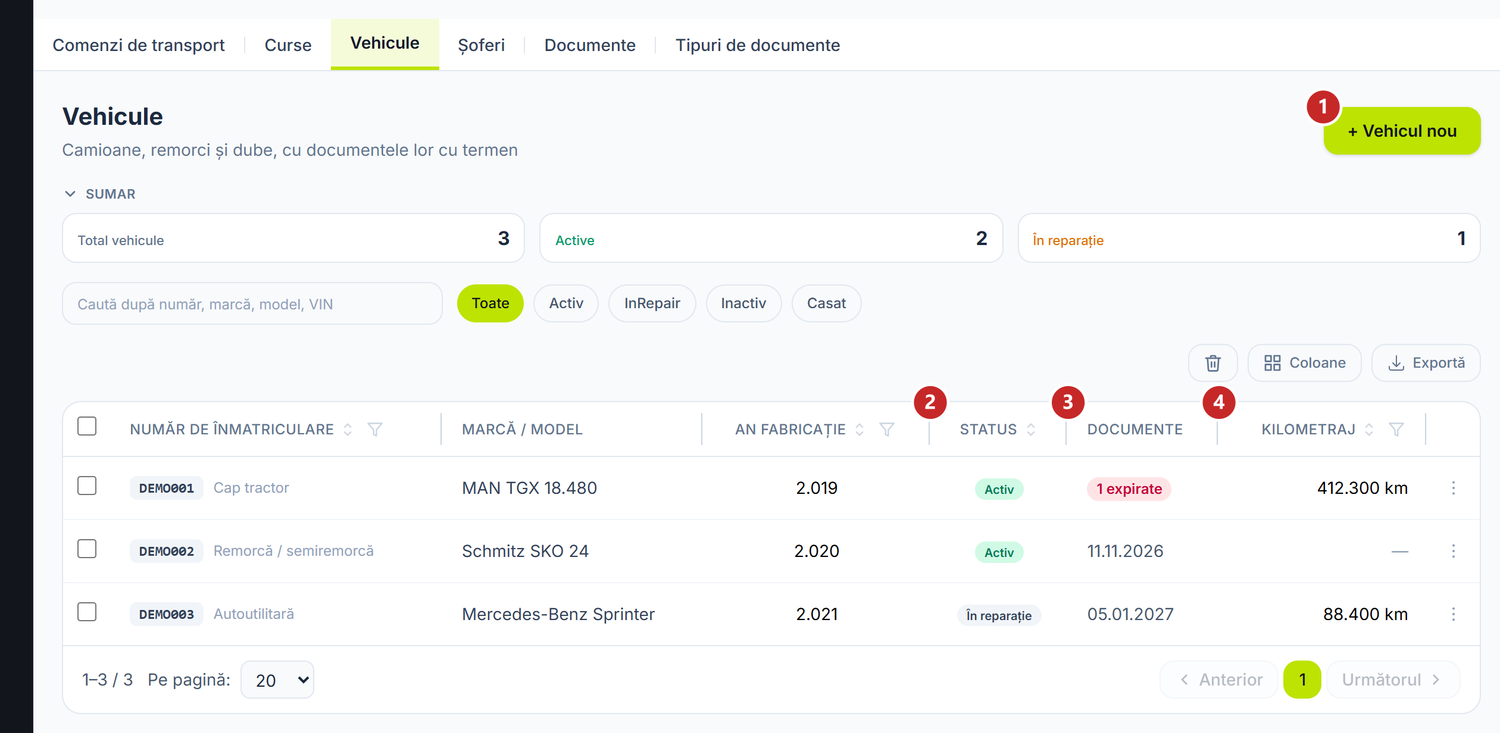
Task: Sort by An fabricație column
Action: tap(860, 429)
